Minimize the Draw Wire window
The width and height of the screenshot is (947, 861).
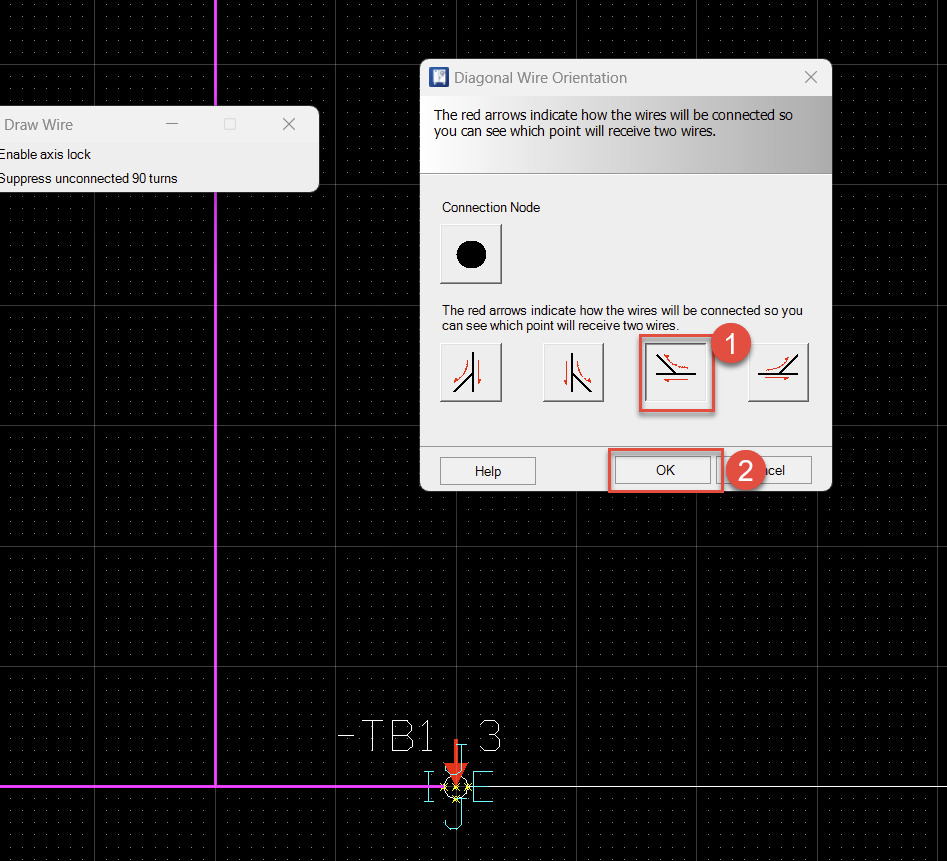click(172, 124)
